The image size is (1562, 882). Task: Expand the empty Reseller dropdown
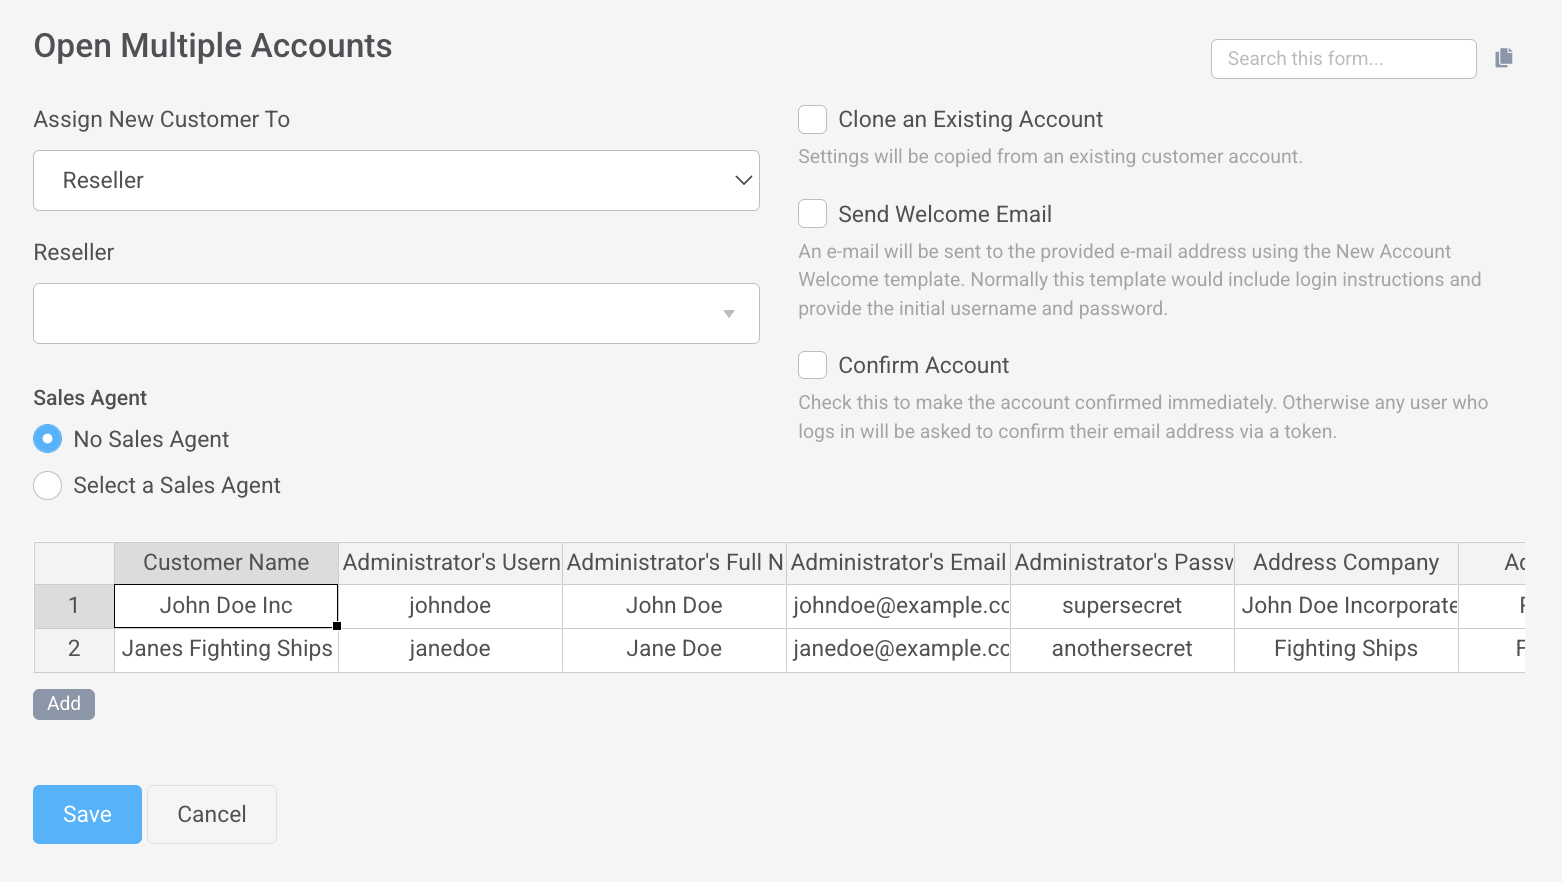pos(396,314)
